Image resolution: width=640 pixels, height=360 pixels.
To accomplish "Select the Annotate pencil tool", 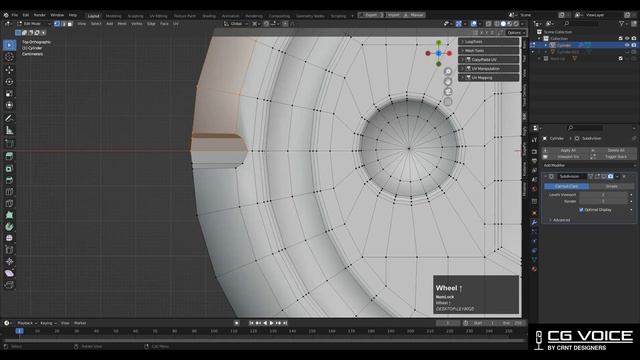I will (x=9, y=118).
